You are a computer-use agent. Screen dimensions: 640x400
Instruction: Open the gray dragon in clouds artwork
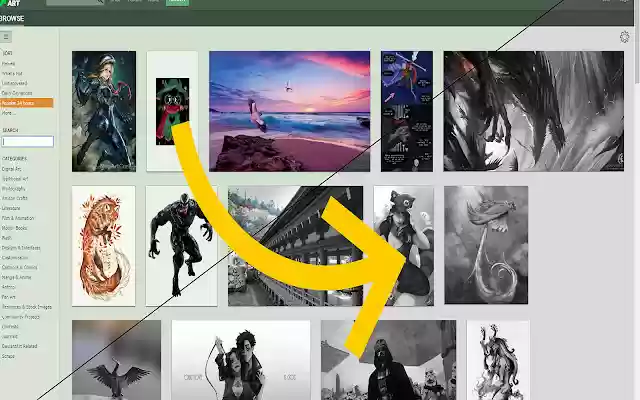pyautogui.click(x=486, y=245)
